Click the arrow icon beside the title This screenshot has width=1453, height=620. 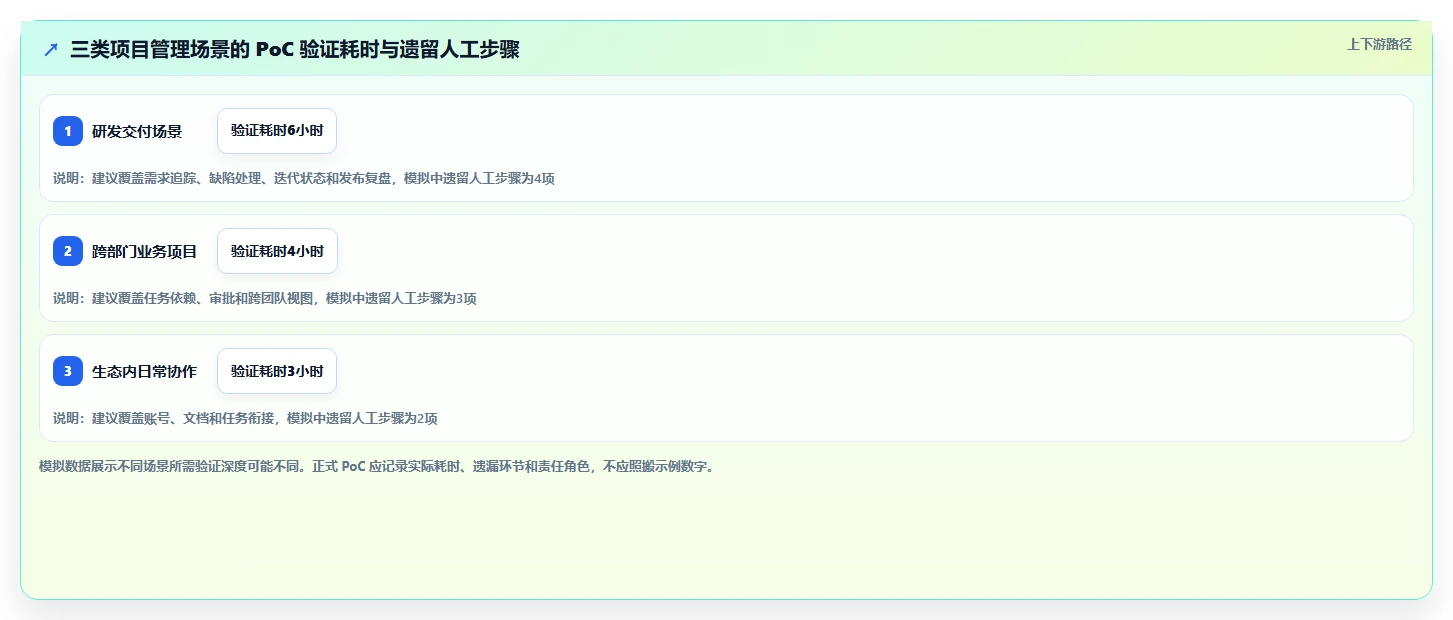tap(51, 50)
